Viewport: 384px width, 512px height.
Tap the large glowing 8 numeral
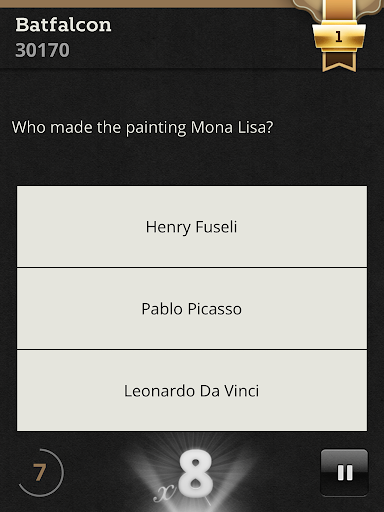196,474
